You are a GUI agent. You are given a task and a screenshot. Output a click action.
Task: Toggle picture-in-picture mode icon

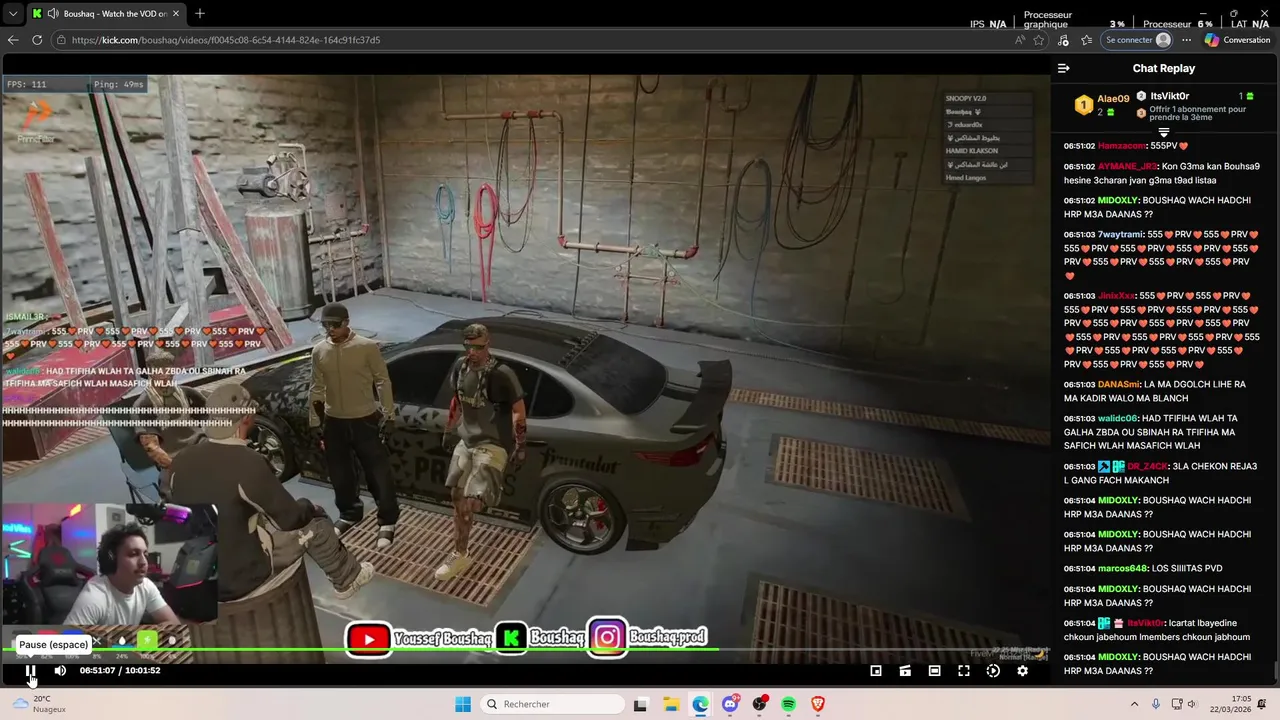tap(876, 671)
